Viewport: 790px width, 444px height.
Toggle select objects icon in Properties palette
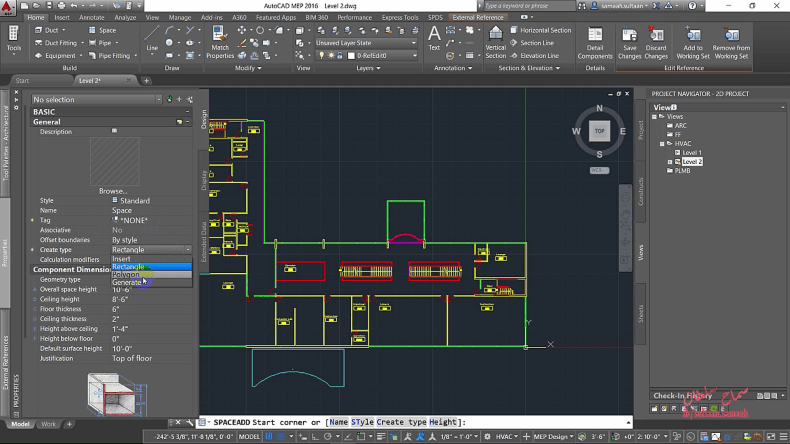point(179,100)
